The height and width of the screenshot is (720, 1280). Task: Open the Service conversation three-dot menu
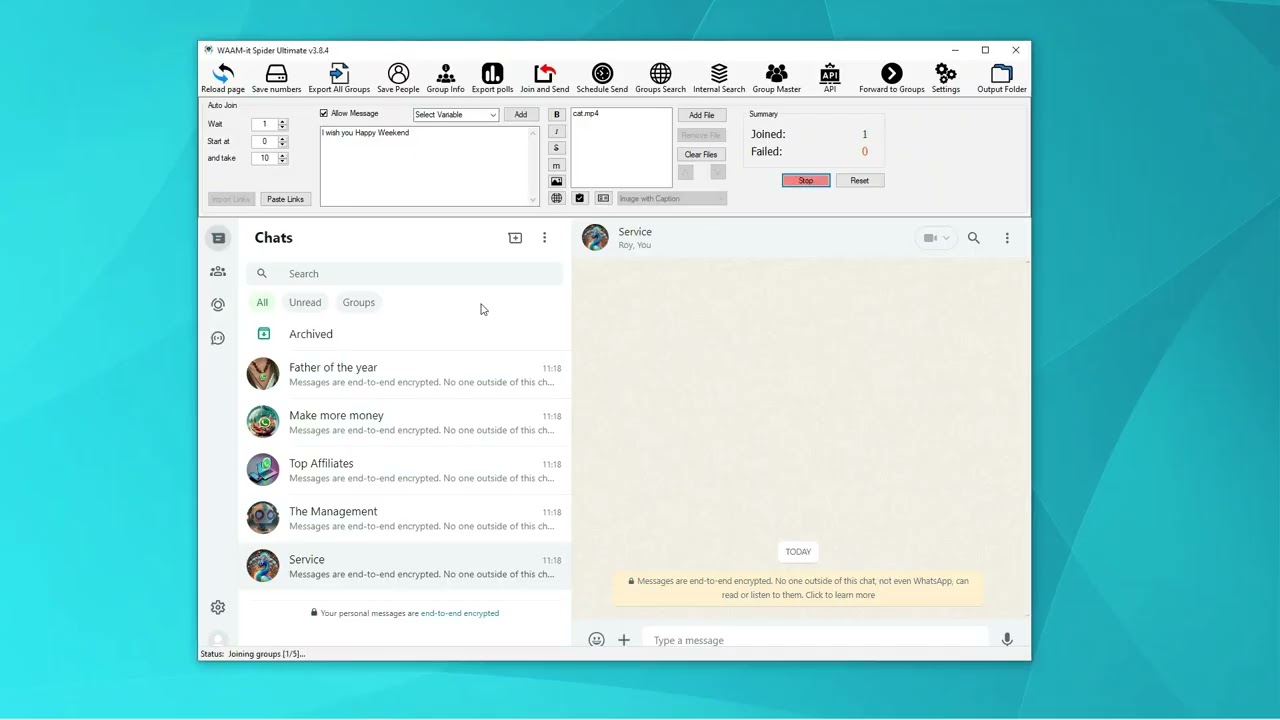1007,238
